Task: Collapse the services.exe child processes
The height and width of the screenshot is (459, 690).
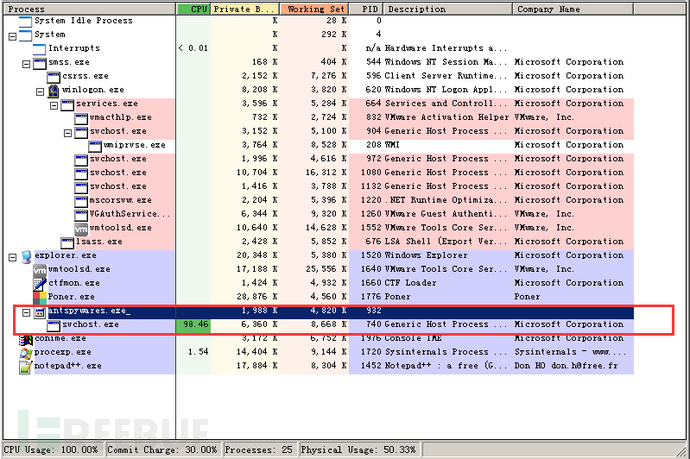Action: [x=53, y=104]
